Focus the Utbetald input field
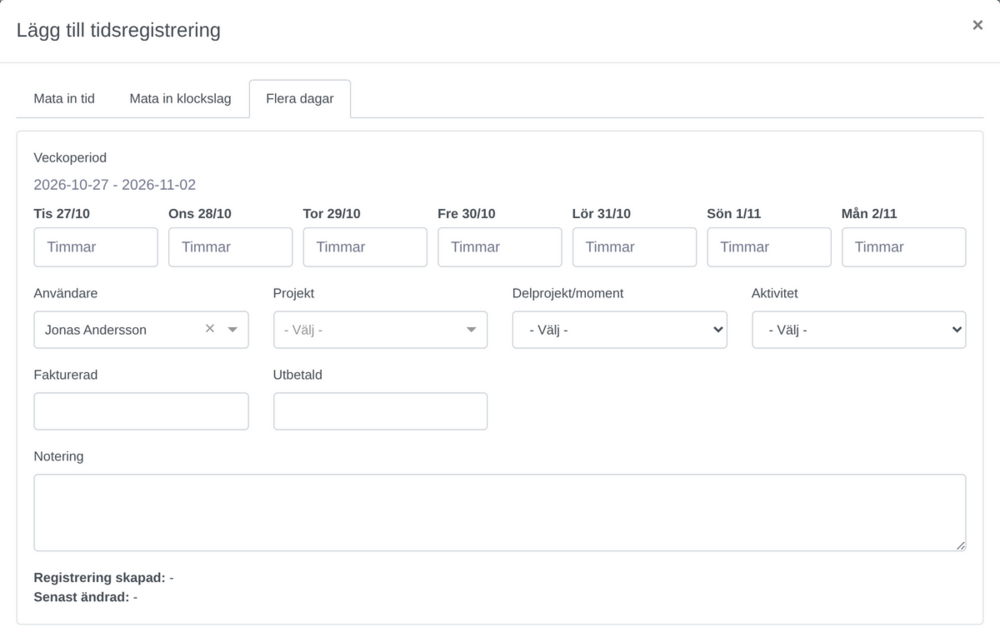Viewport: 1000px width, 632px height. point(380,411)
